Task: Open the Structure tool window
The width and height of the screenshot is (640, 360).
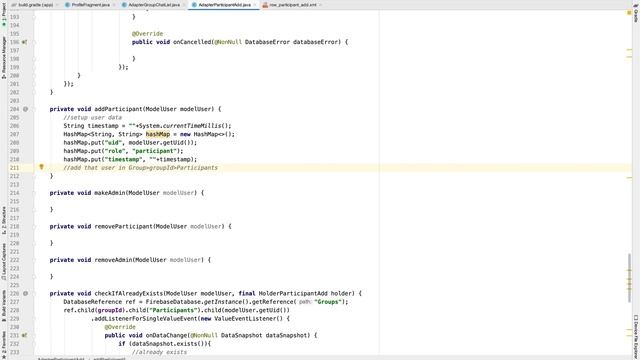Action: [4, 220]
